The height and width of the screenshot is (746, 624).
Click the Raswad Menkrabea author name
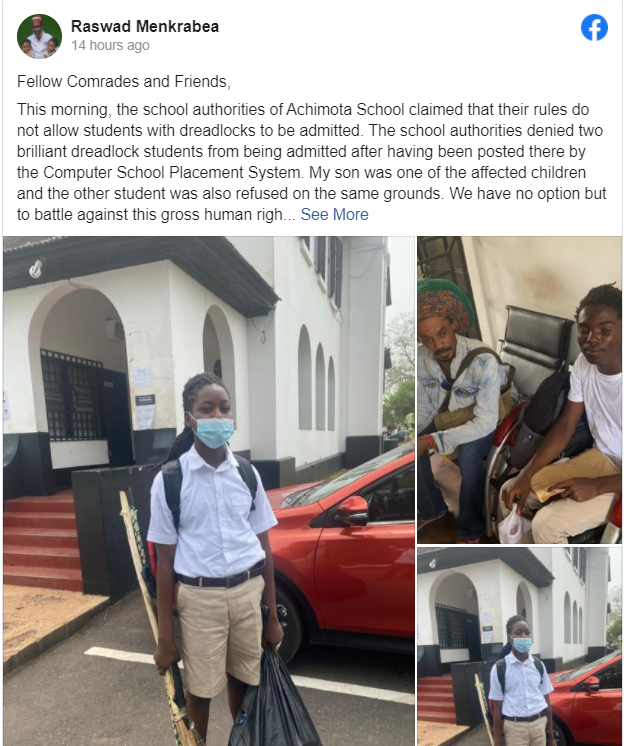[x=145, y=26]
